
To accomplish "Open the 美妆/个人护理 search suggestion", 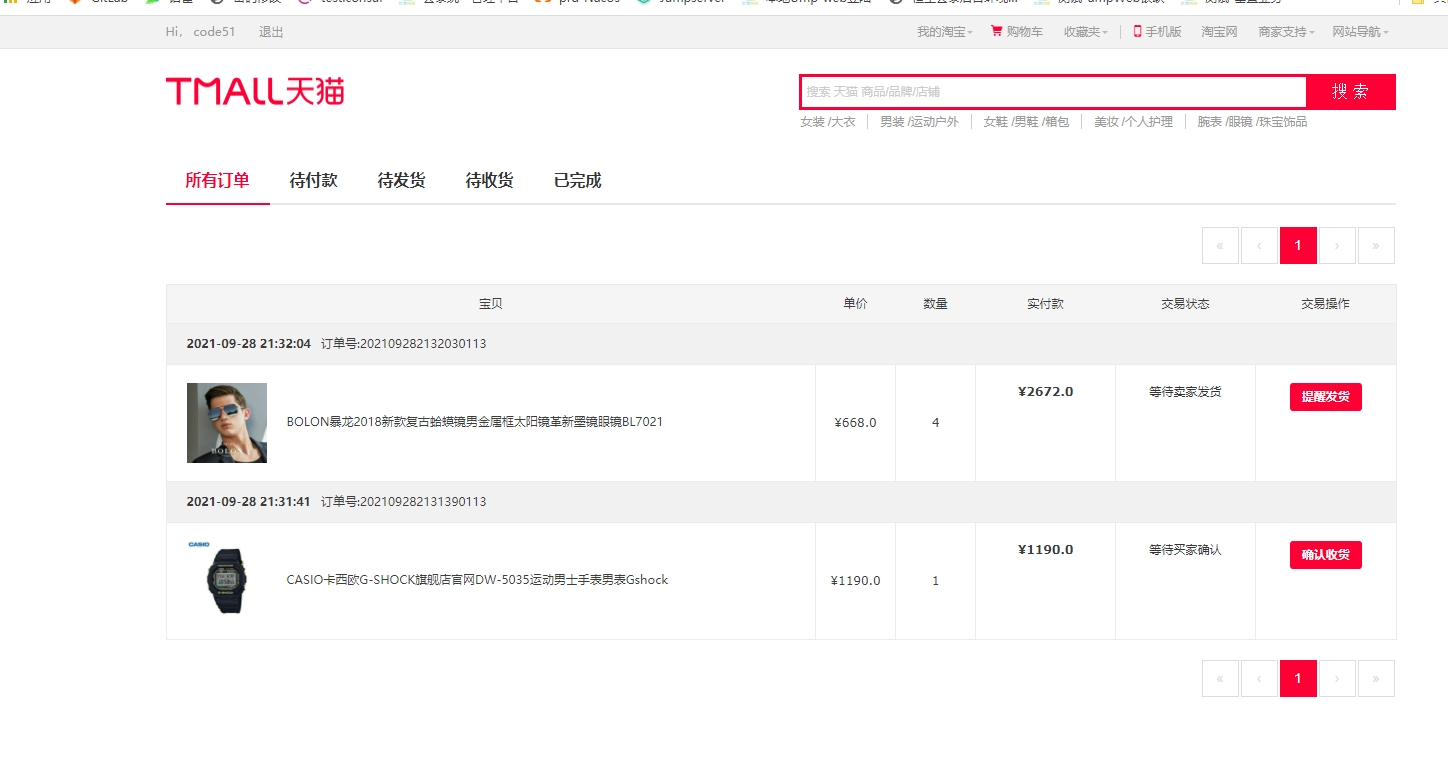I will pyautogui.click(x=1133, y=122).
